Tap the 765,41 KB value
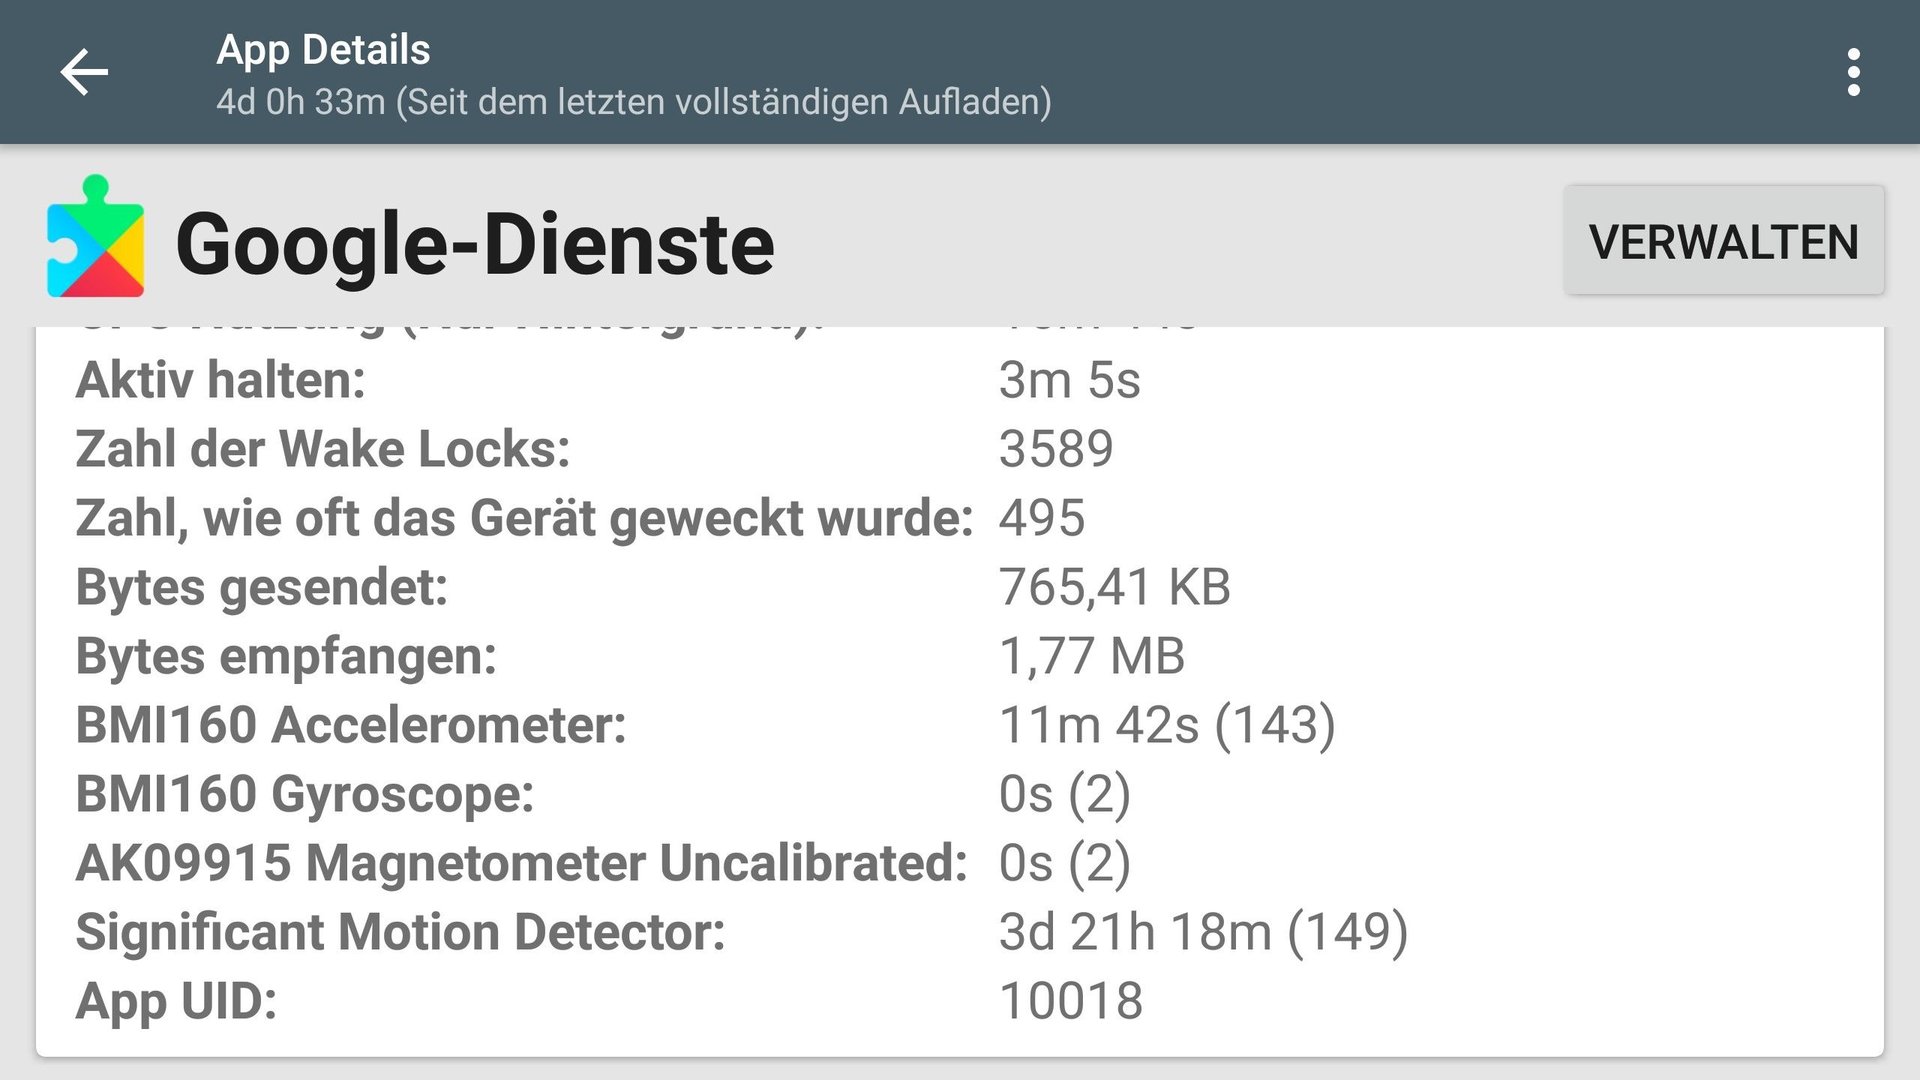The width and height of the screenshot is (1920, 1080). (x=1115, y=587)
